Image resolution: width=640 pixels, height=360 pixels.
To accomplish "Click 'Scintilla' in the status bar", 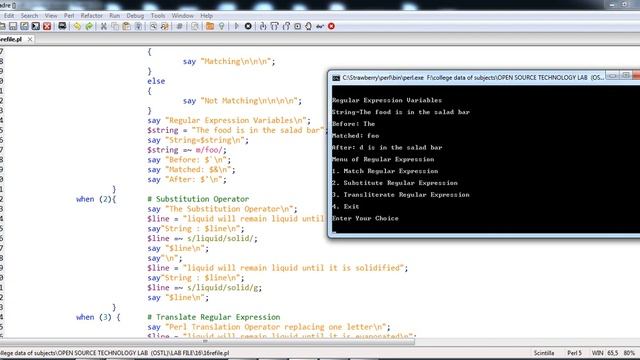I will point(544,353).
